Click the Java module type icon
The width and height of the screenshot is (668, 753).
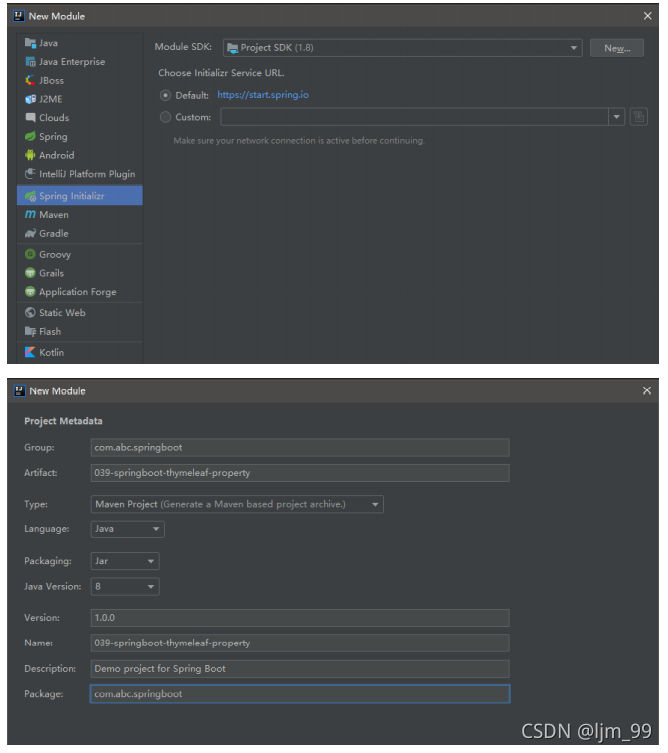coord(30,43)
